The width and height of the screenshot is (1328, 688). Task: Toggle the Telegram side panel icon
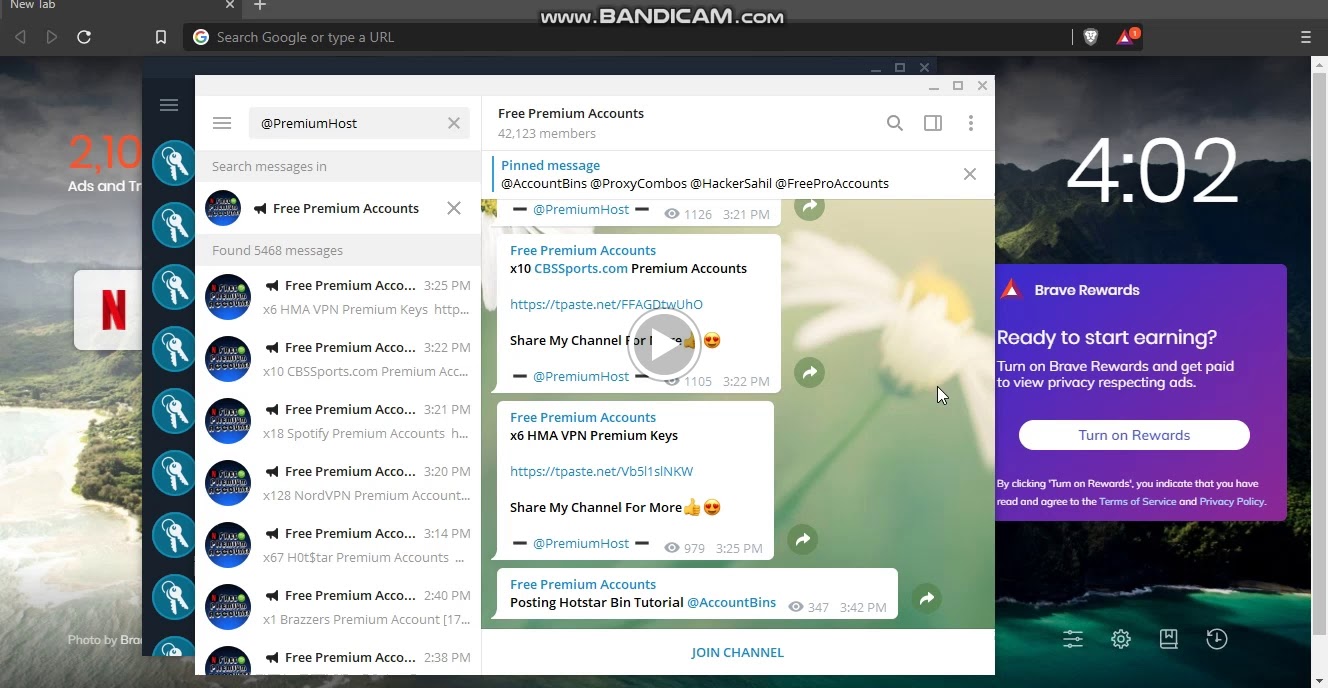click(933, 123)
